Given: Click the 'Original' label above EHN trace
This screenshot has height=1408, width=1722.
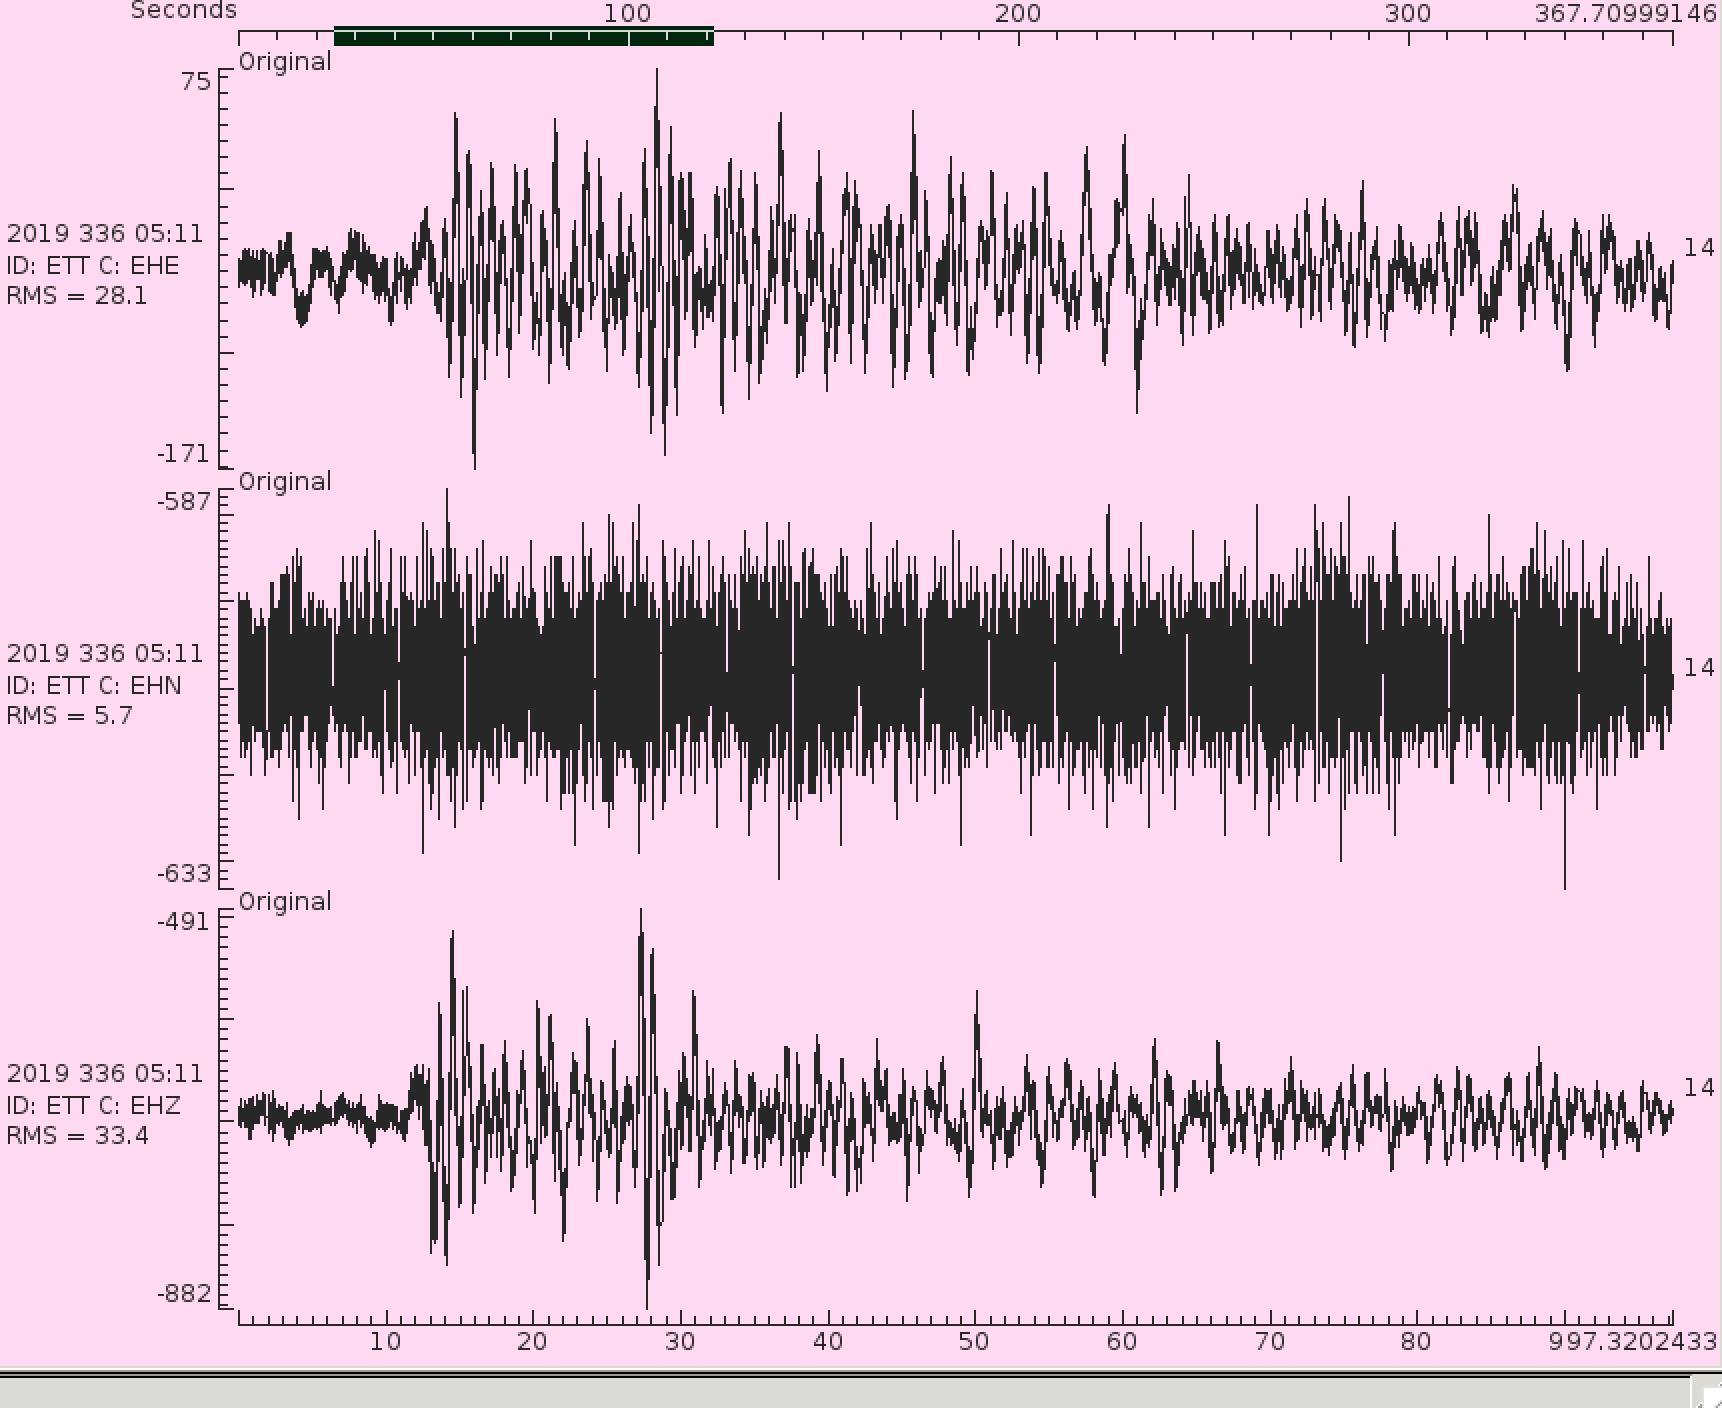Looking at the screenshot, I should click(x=285, y=482).
